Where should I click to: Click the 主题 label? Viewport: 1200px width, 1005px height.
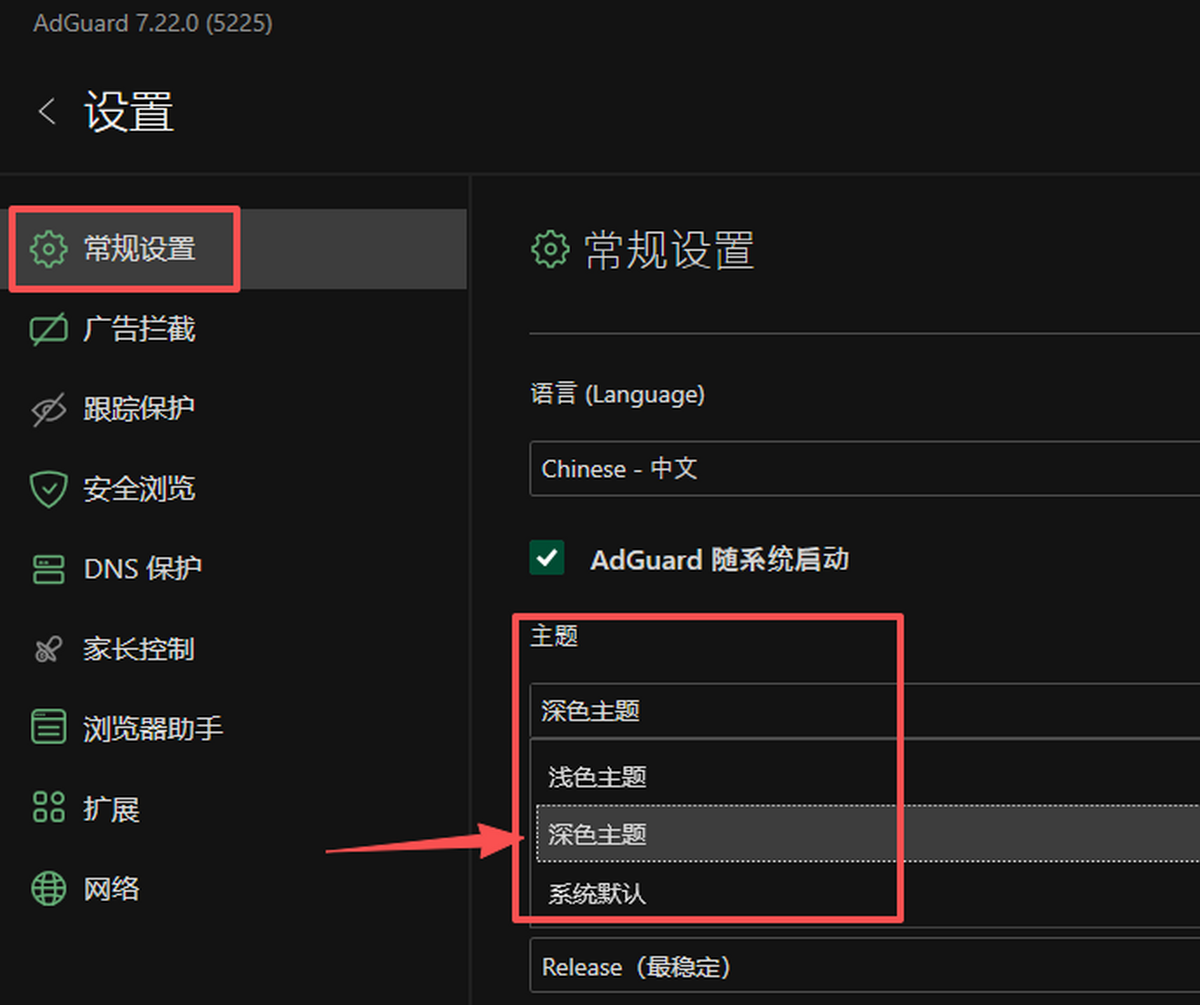(554, 635)
